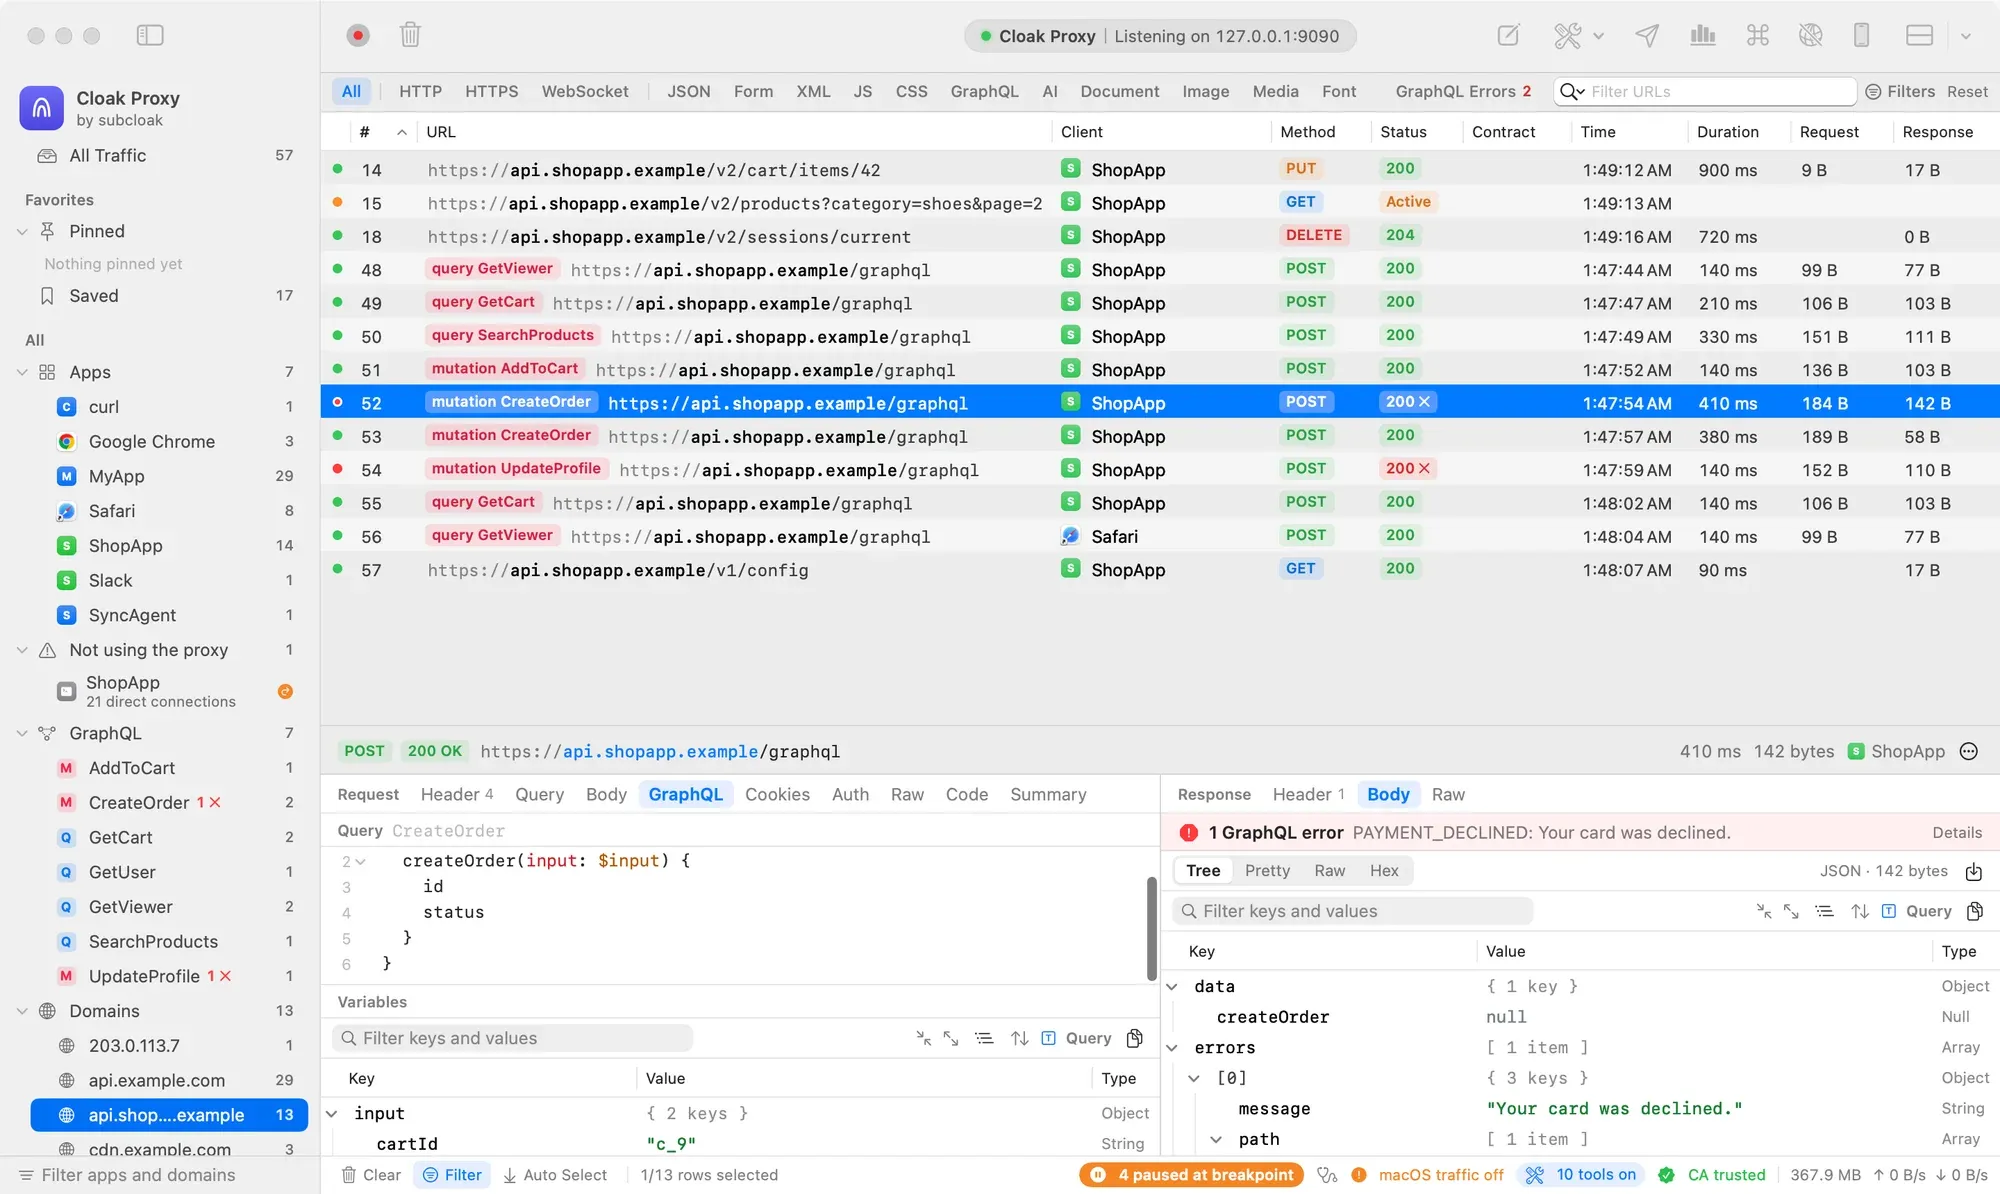Switch response view to Pretty
This screenshot has height=1194, width=2000.
click(1267, 871)
